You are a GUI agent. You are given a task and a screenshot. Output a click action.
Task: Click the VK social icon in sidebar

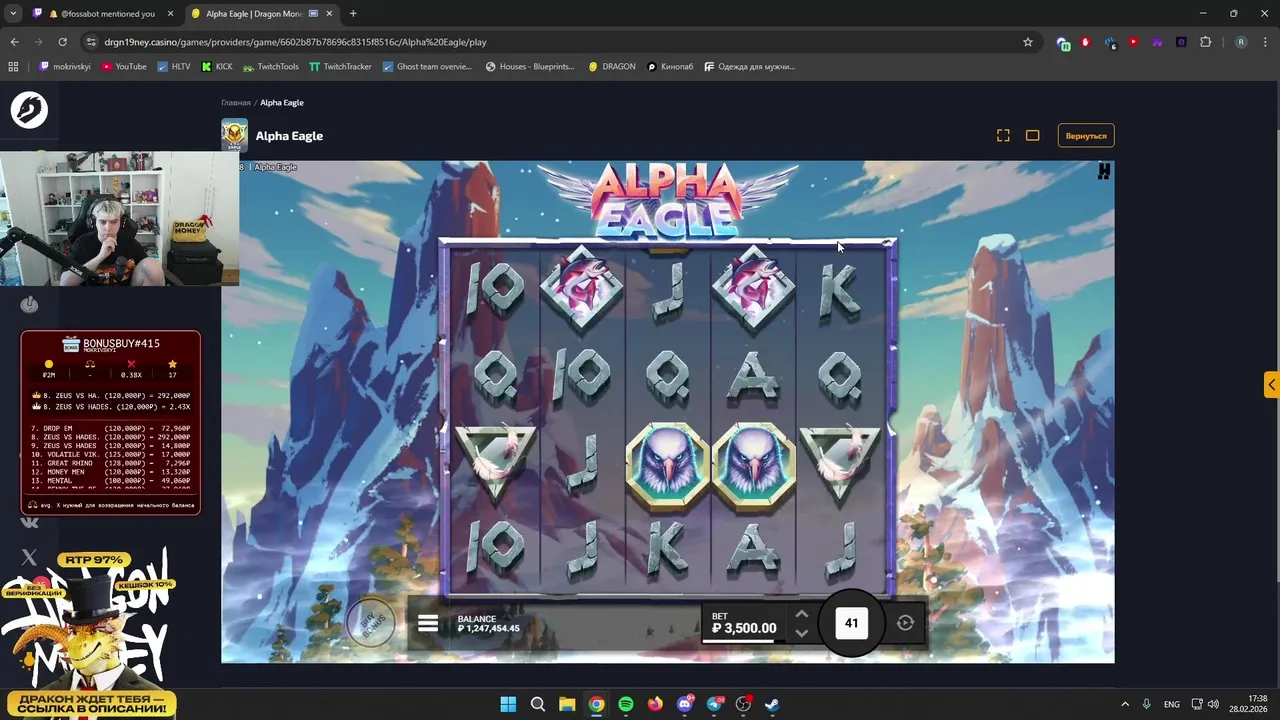[29, 522]
